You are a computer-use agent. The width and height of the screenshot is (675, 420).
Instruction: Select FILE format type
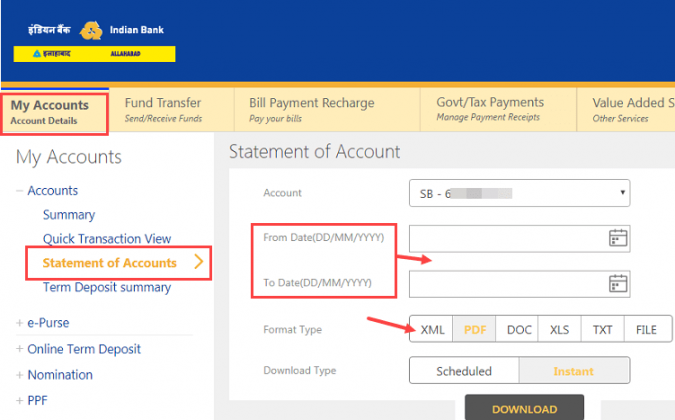pyautogui.click(x=647, y=330)
